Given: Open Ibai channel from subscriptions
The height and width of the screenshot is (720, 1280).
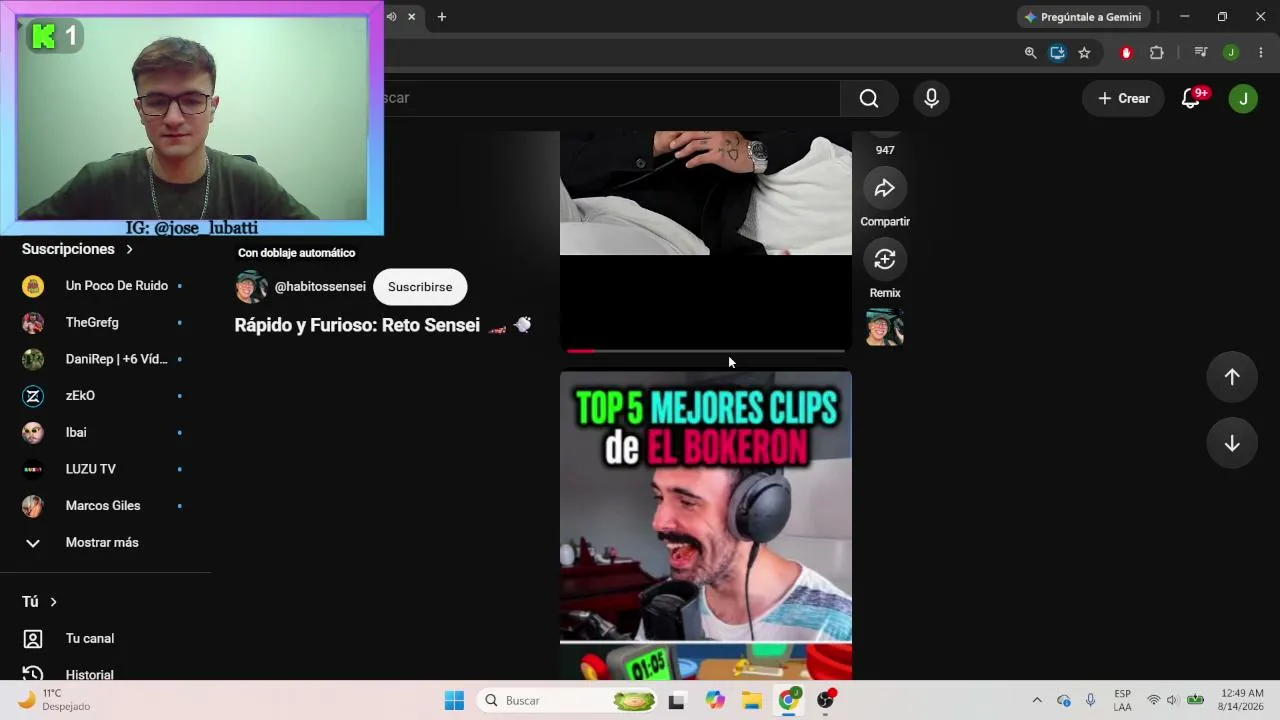Looking at the screenshot, I should (106, 432).
